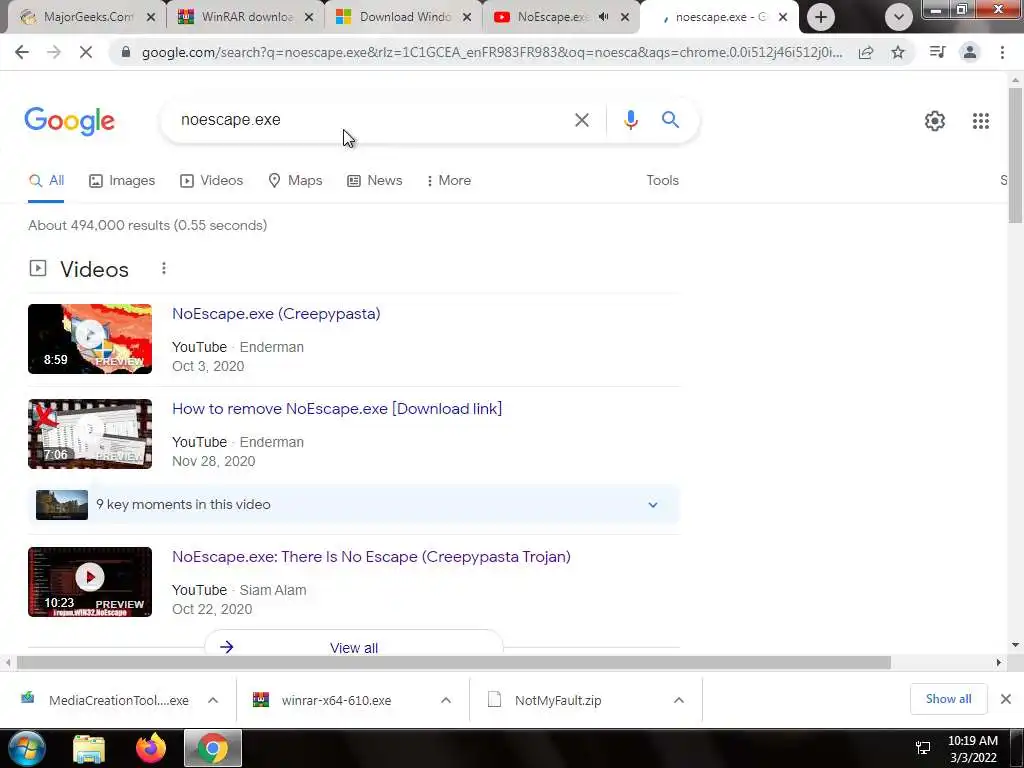Play the 10:23 video thumbnail
1024x768 pixels.
[90, 582]
